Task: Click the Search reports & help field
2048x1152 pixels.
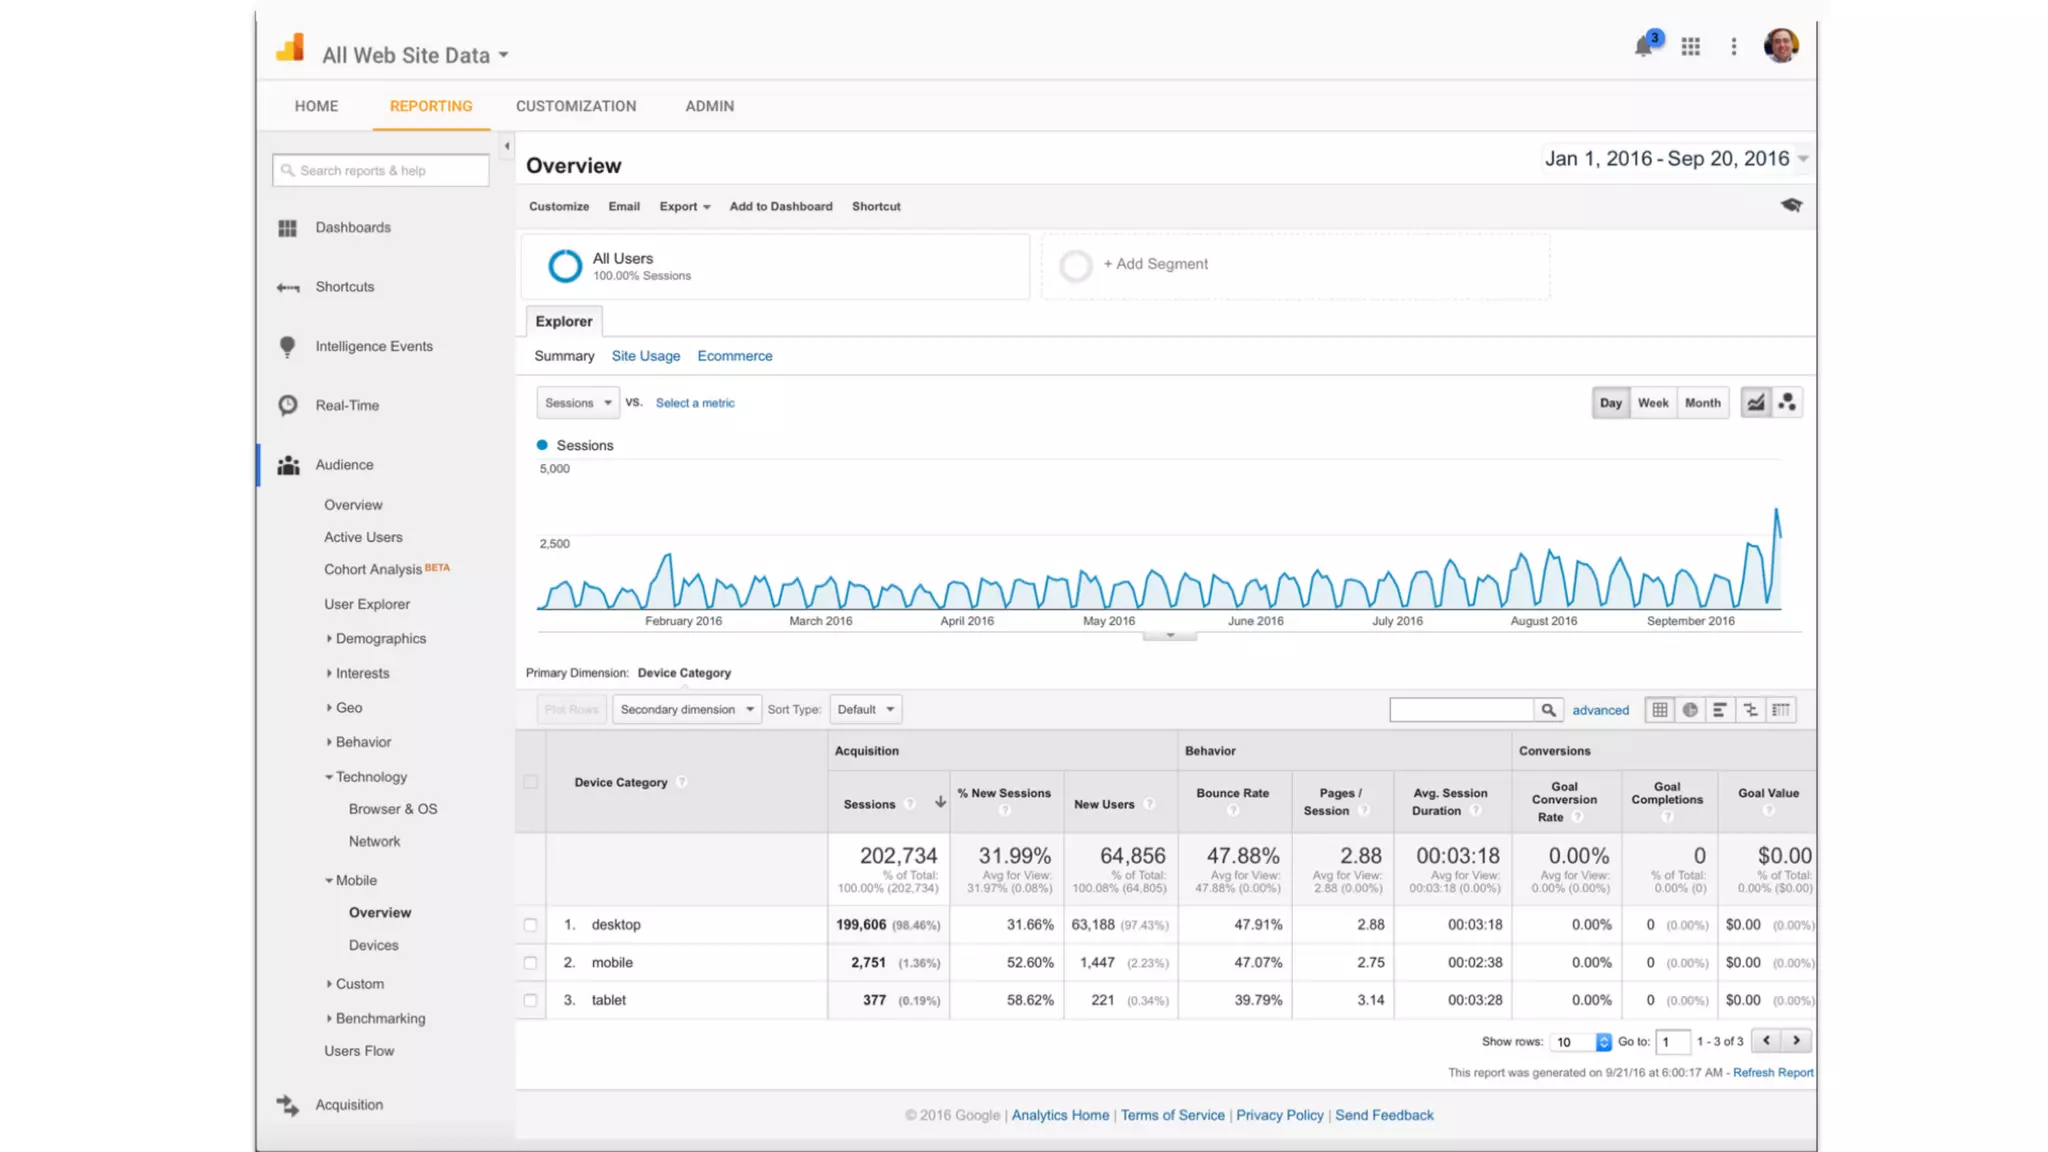Action: 381,171
